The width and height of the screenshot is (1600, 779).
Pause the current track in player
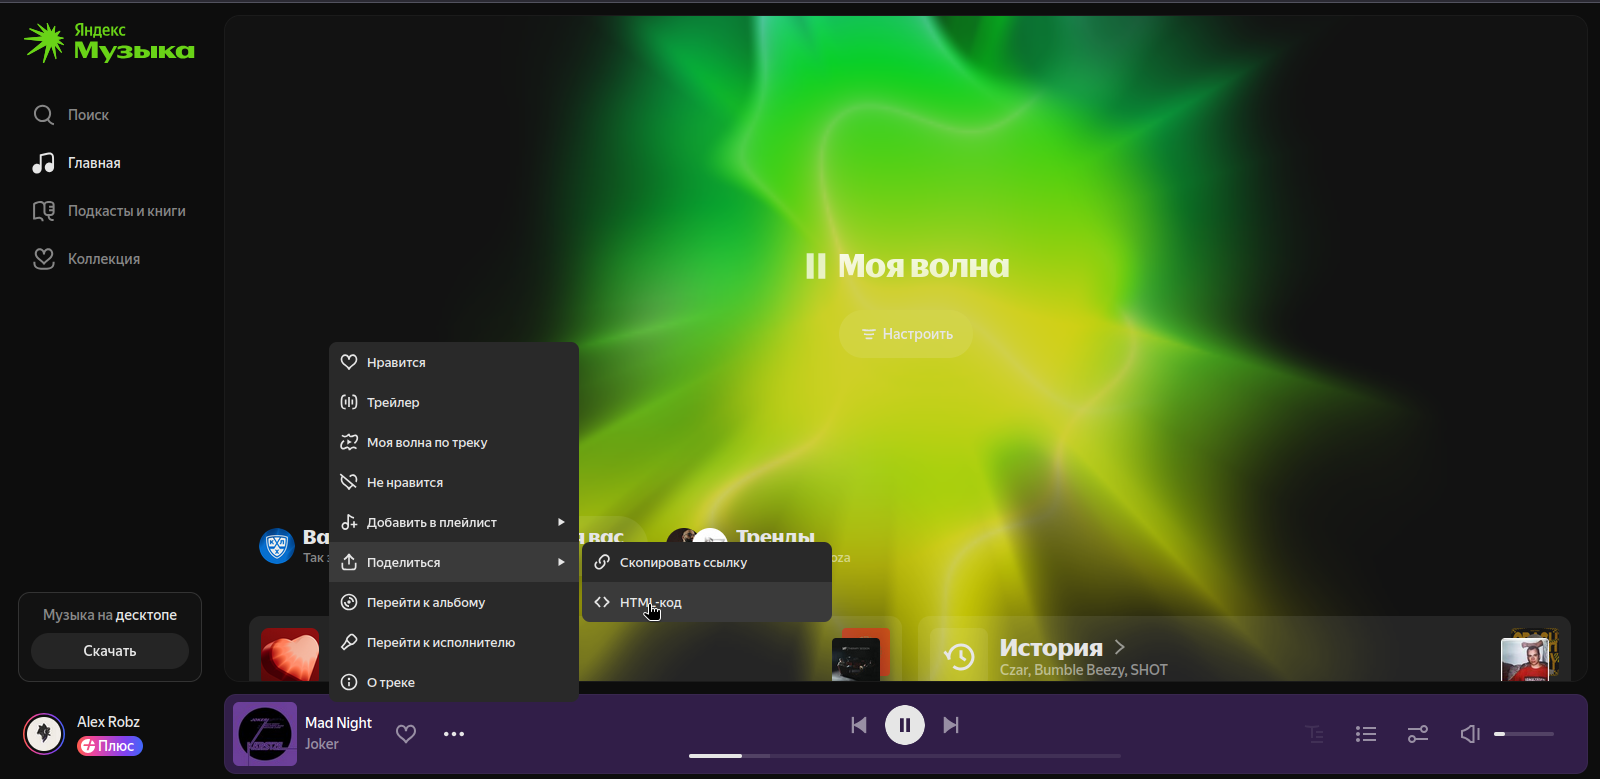(905, 725)
